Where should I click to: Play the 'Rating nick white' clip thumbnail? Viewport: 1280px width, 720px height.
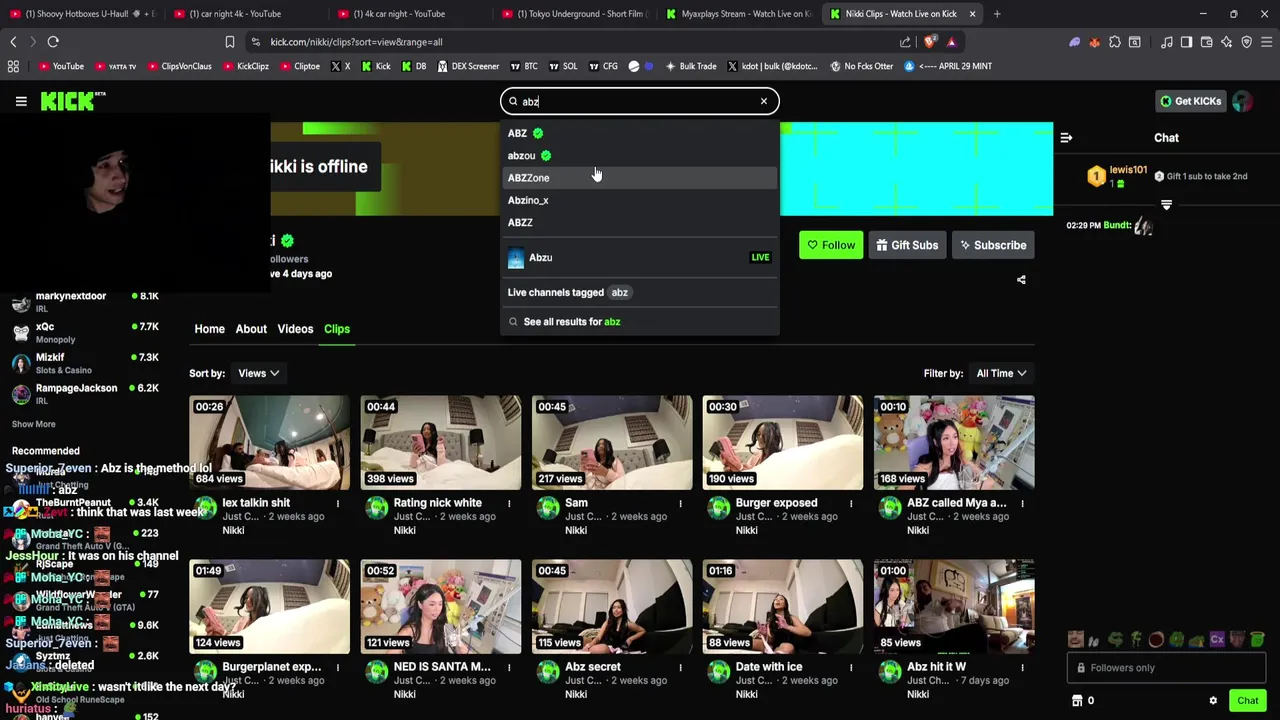(x=441, y=442)
